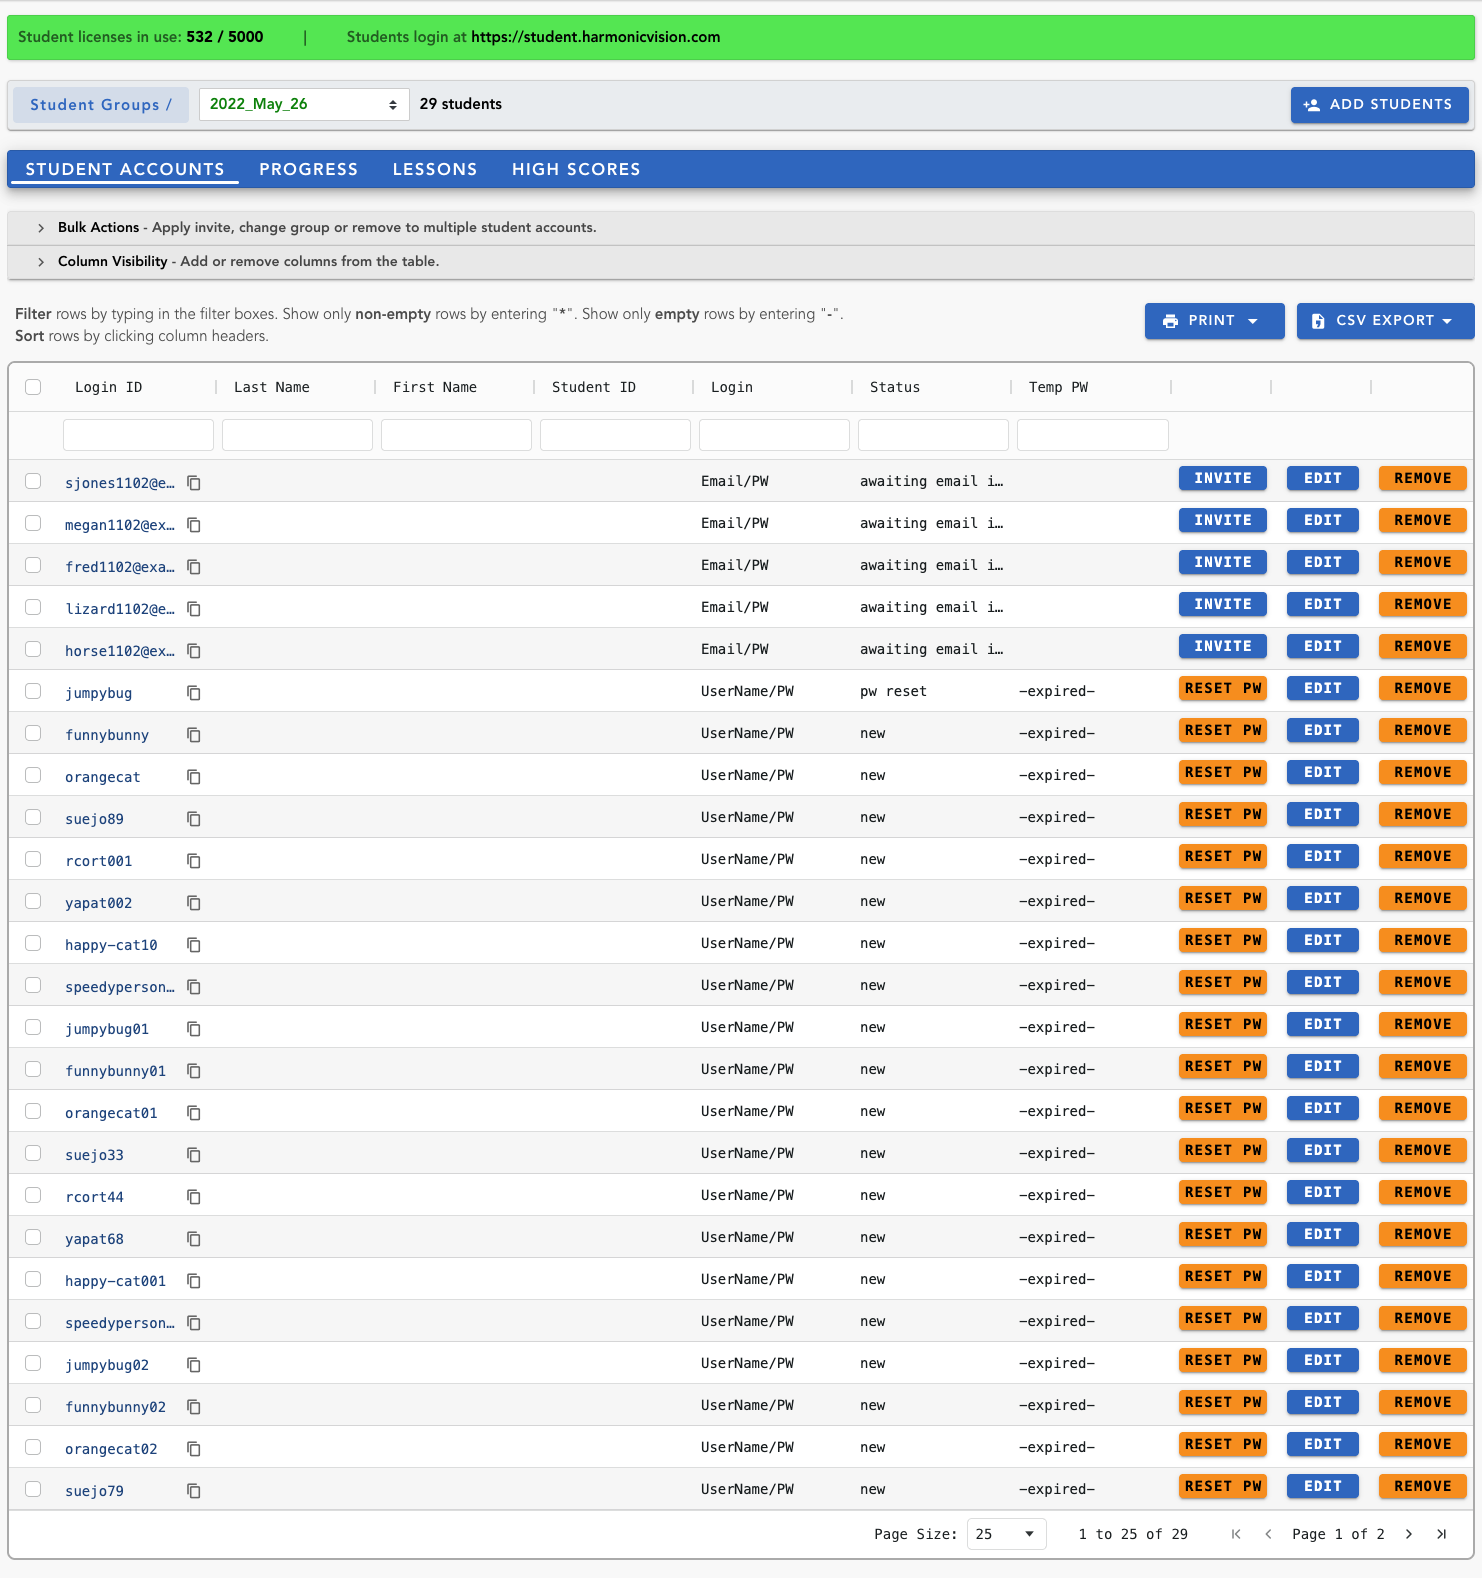
Task: Copy the suejo89 login ID icon
Action: pos(194,819)
